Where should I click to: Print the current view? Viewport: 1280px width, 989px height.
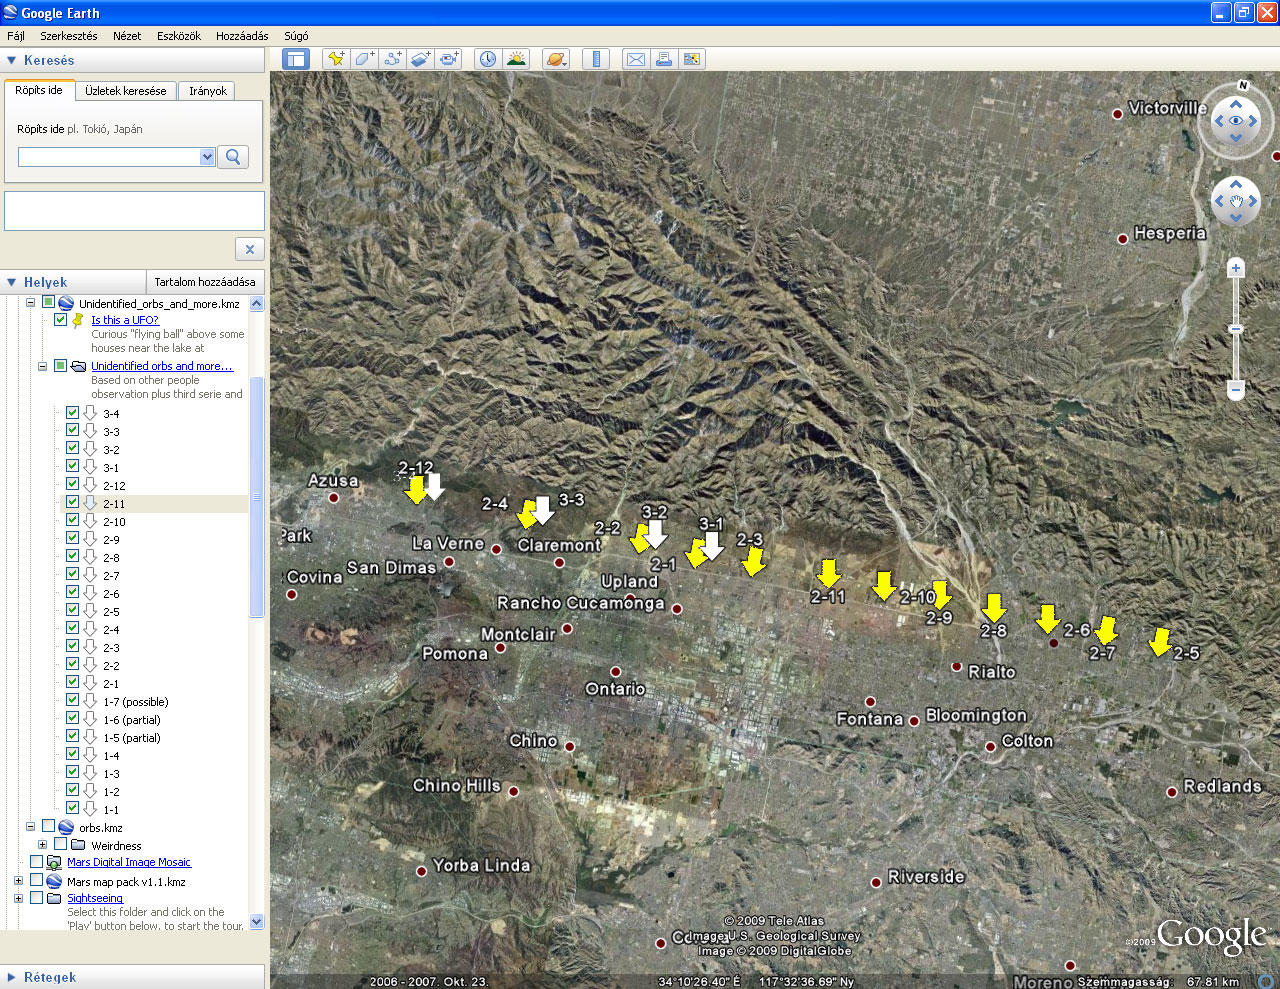[x=663, y=59]
